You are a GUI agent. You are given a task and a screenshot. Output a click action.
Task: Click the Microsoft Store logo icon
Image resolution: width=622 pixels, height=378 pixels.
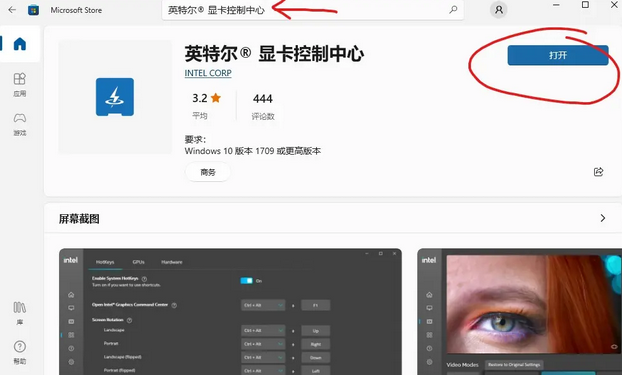[33, 10]
